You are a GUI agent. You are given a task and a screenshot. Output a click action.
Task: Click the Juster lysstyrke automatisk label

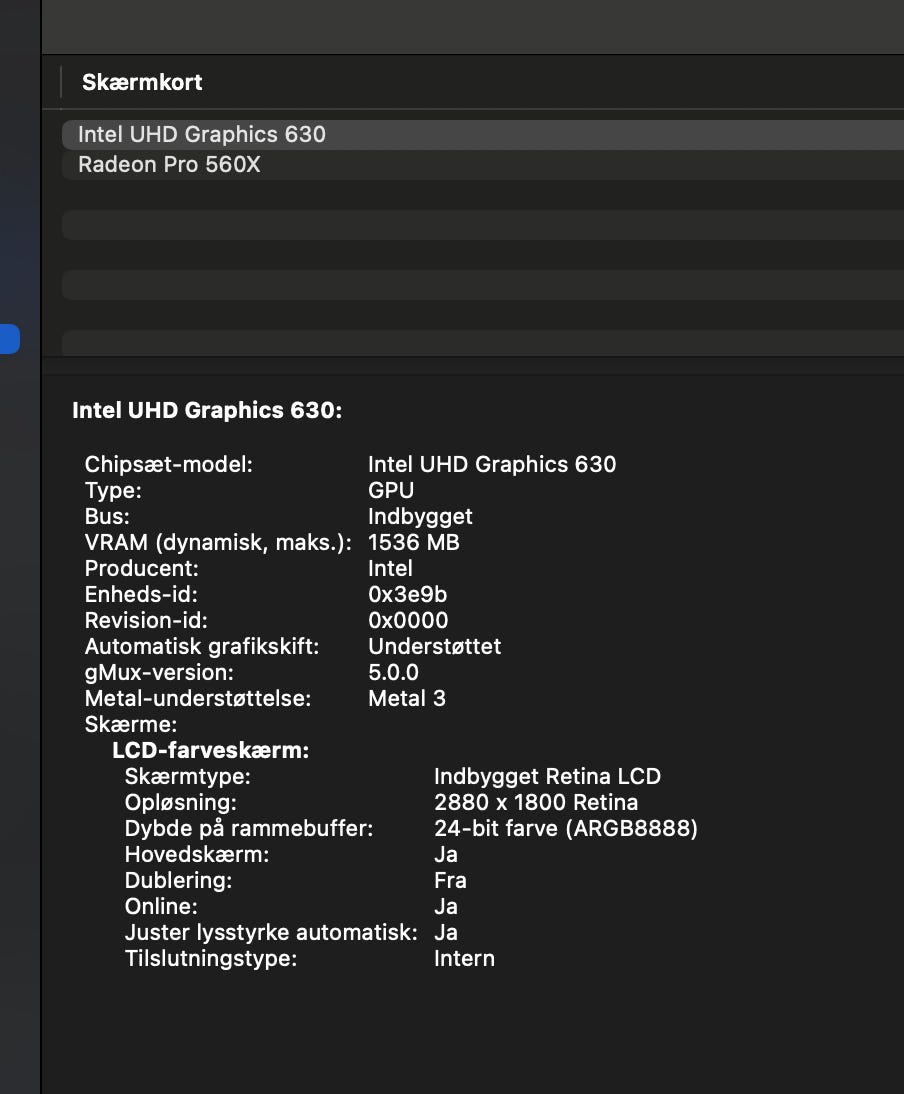(271, 933)
